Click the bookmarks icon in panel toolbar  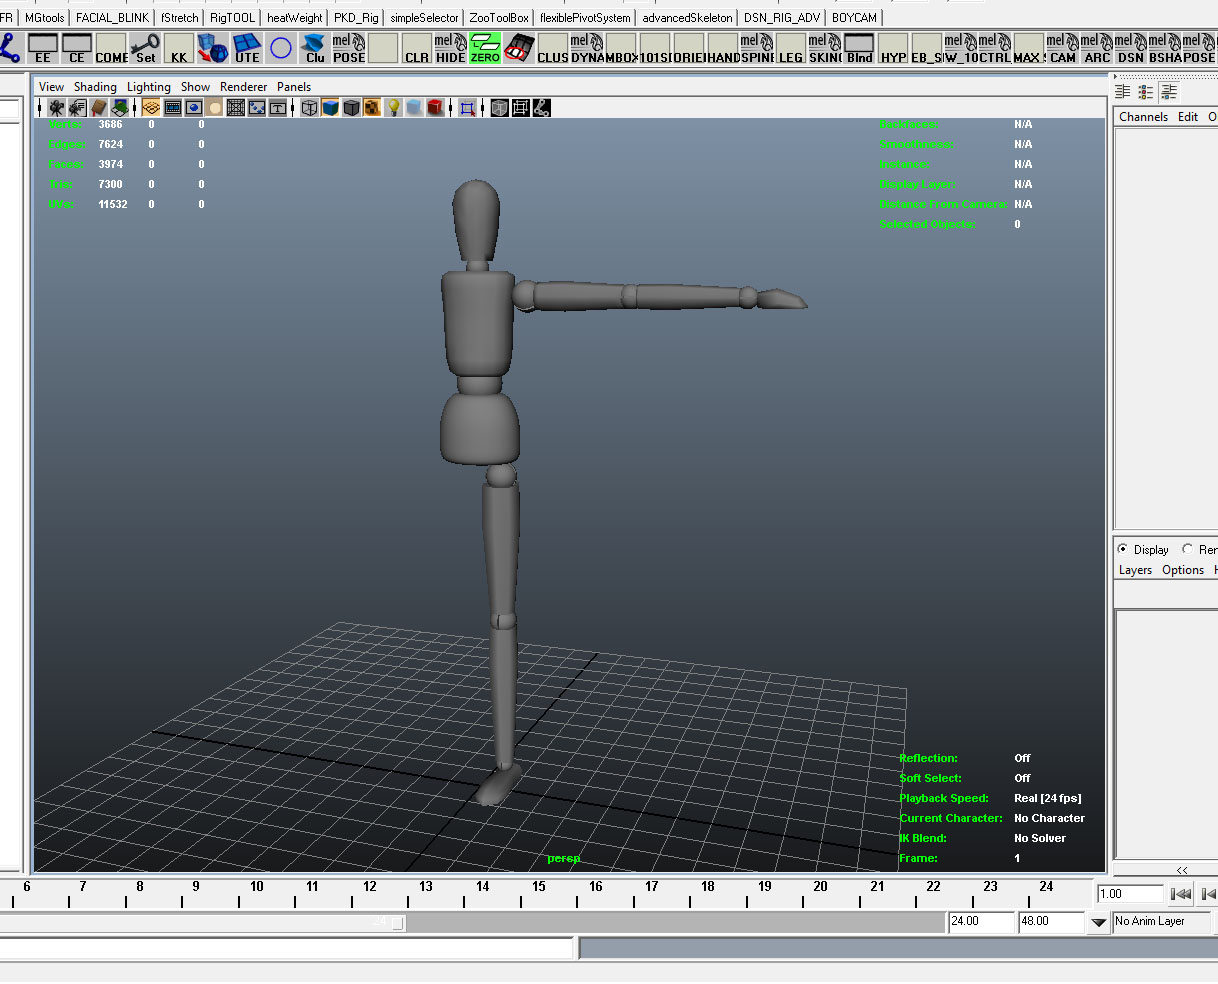pyautogui.click(x=99, y=108)
